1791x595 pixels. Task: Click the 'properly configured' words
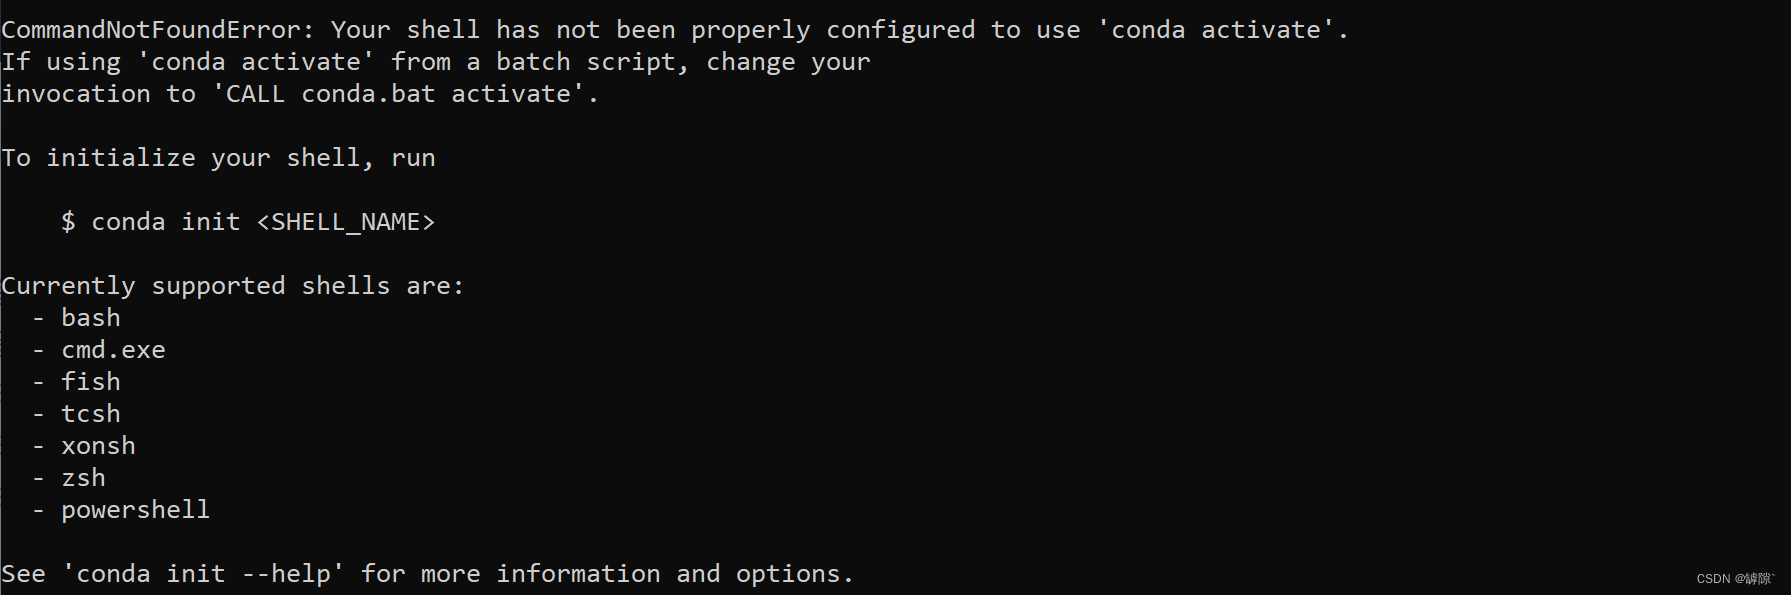833,30
